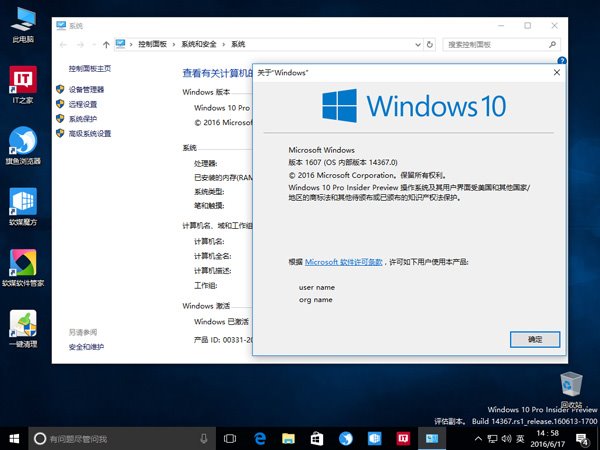The height and width of the screenshot is (450, 600).
Task: Click the taskbar clock showing 14:58
Action: pos(548,439)
